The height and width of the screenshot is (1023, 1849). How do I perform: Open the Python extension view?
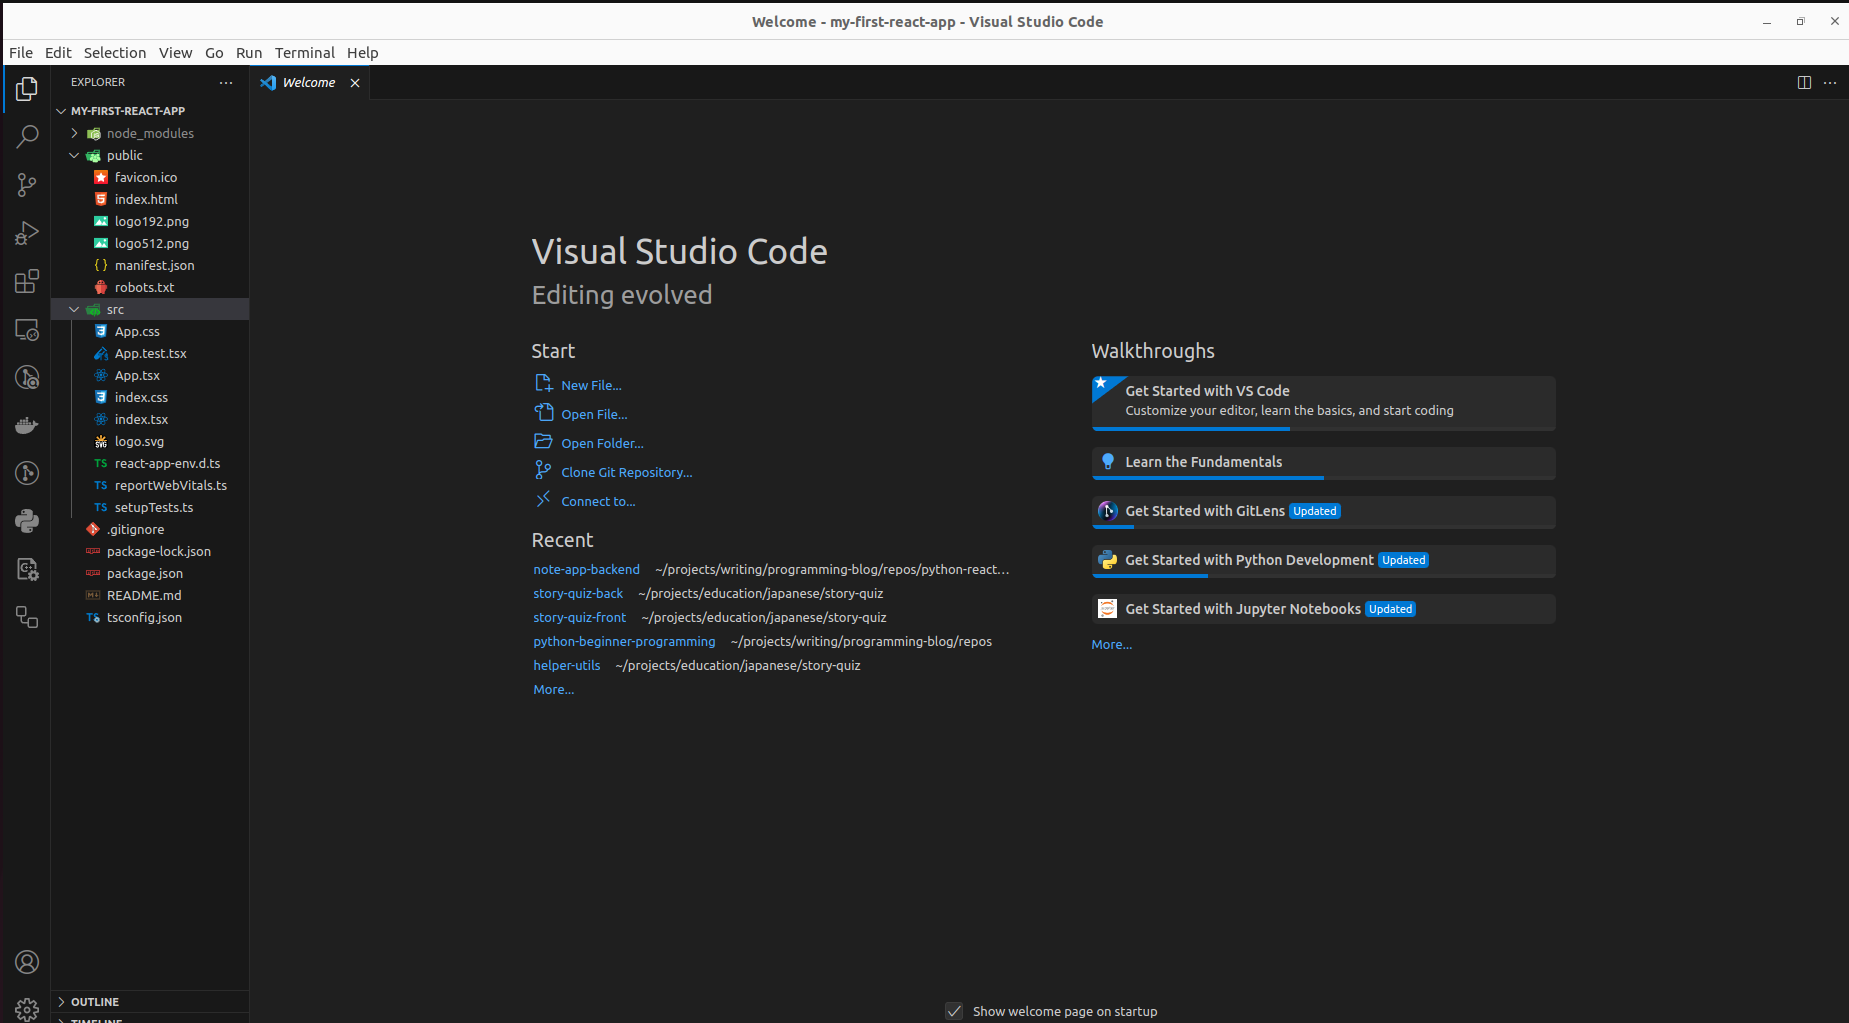(x=27, y=521)
